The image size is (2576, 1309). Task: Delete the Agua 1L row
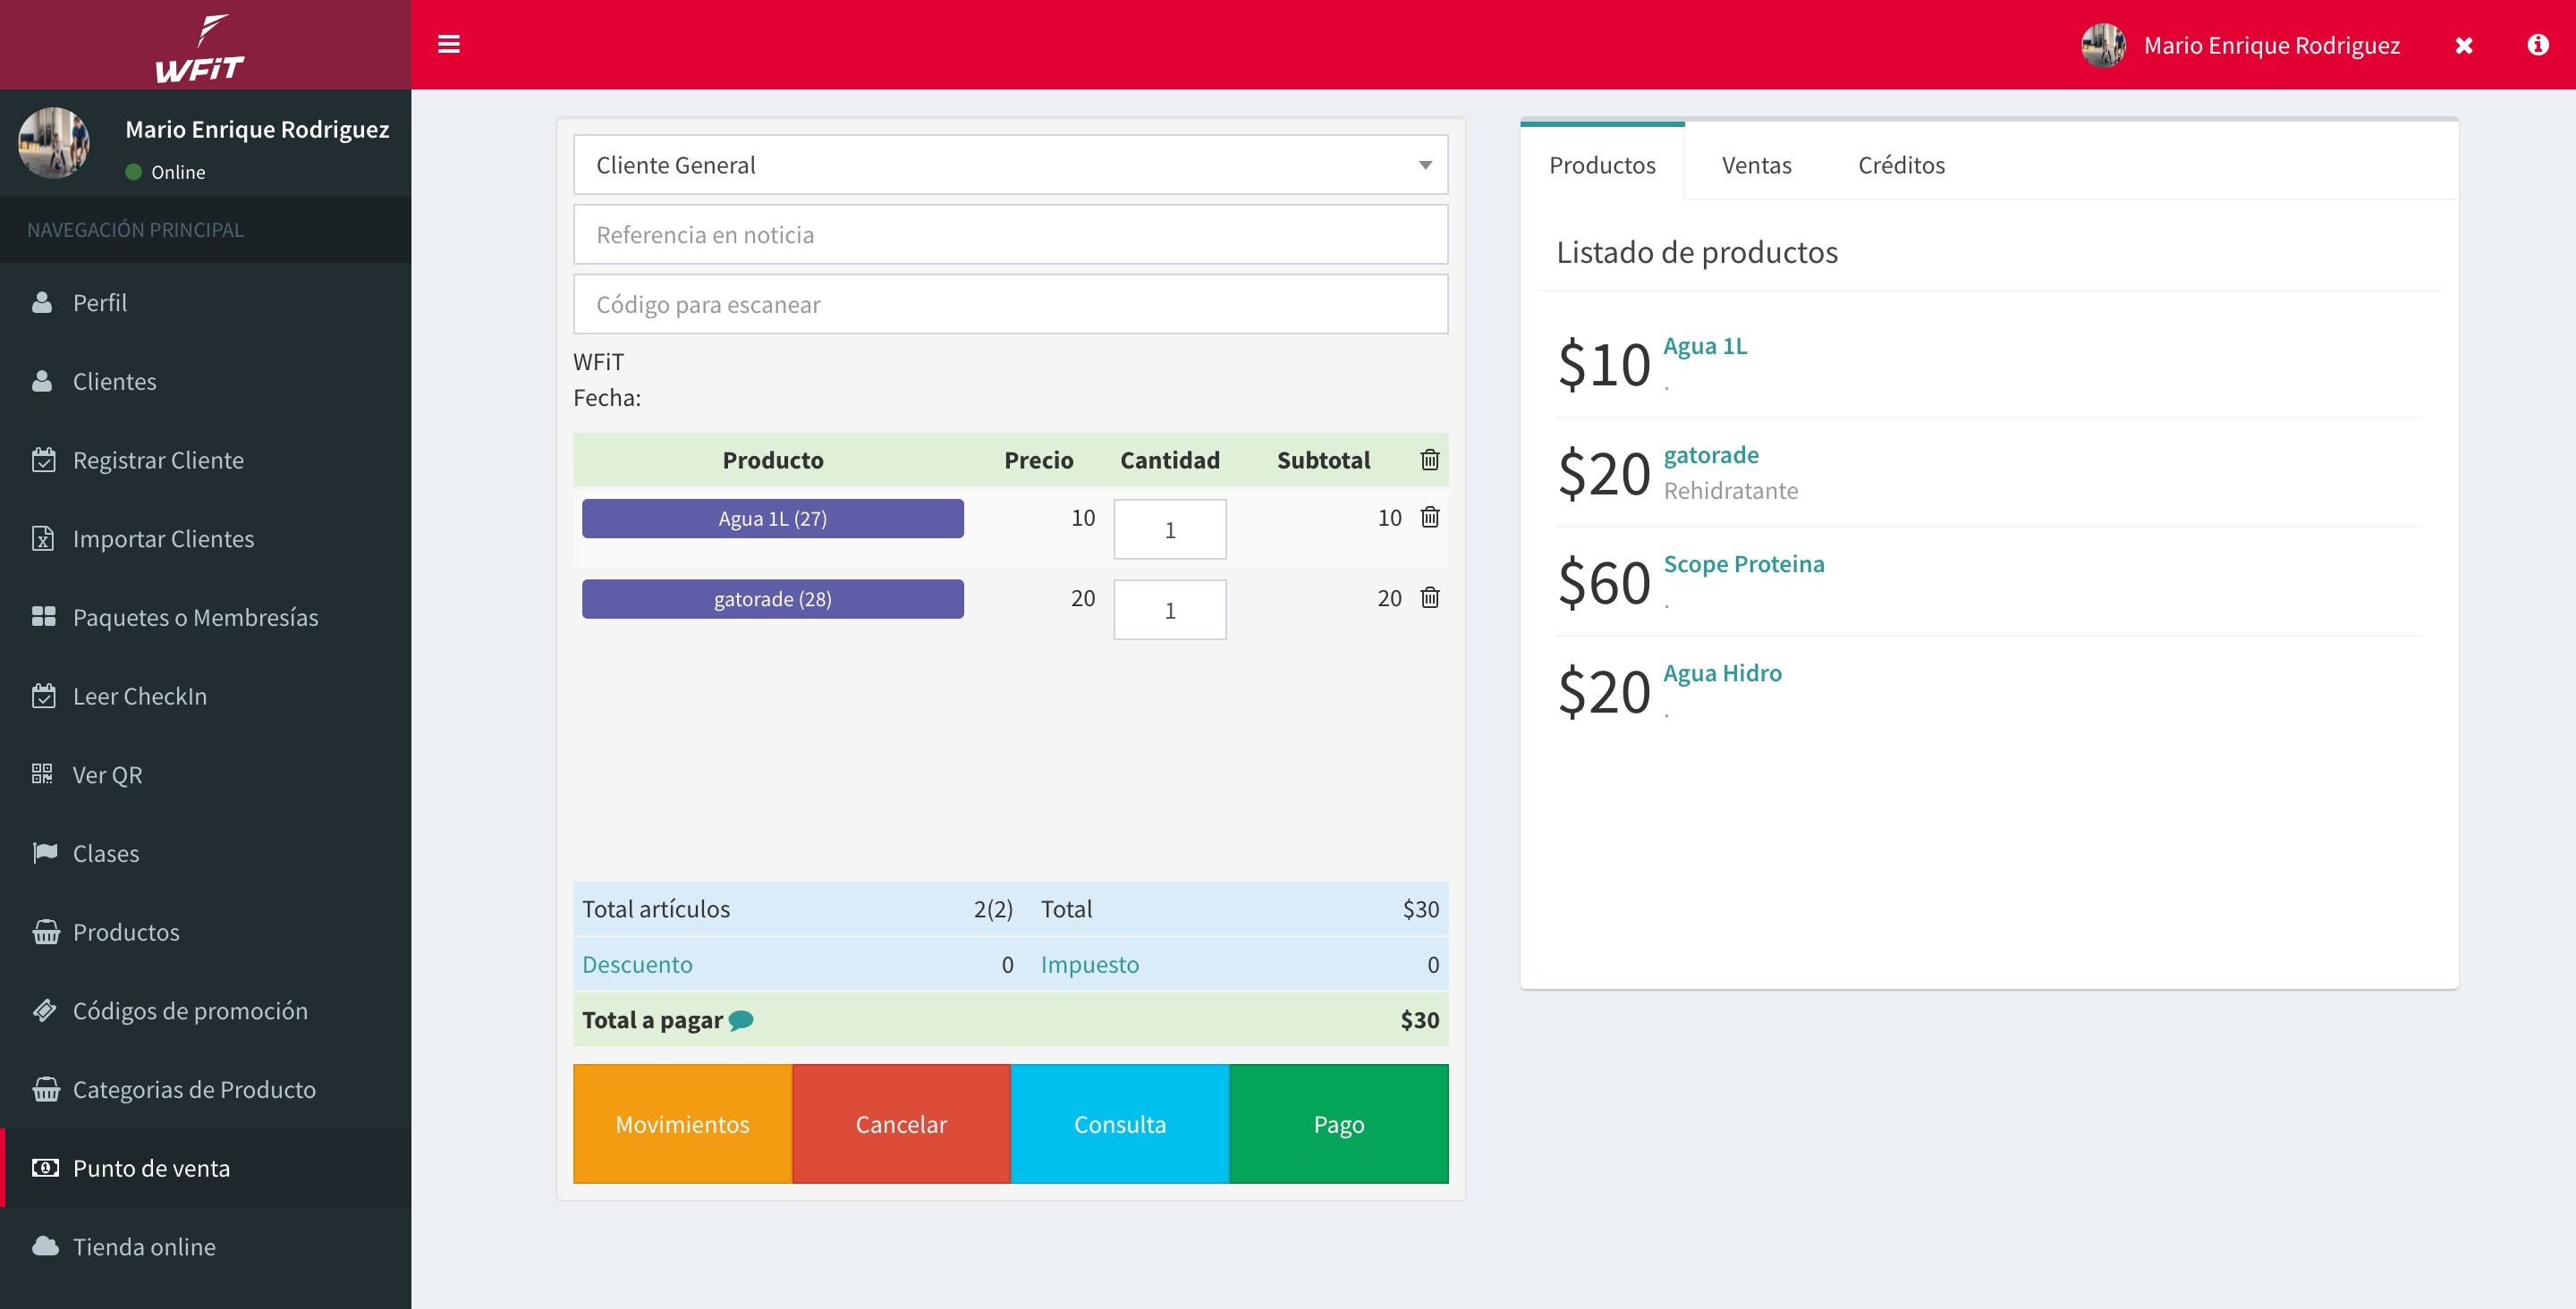pyautogui.click(x=1429, y=517)
